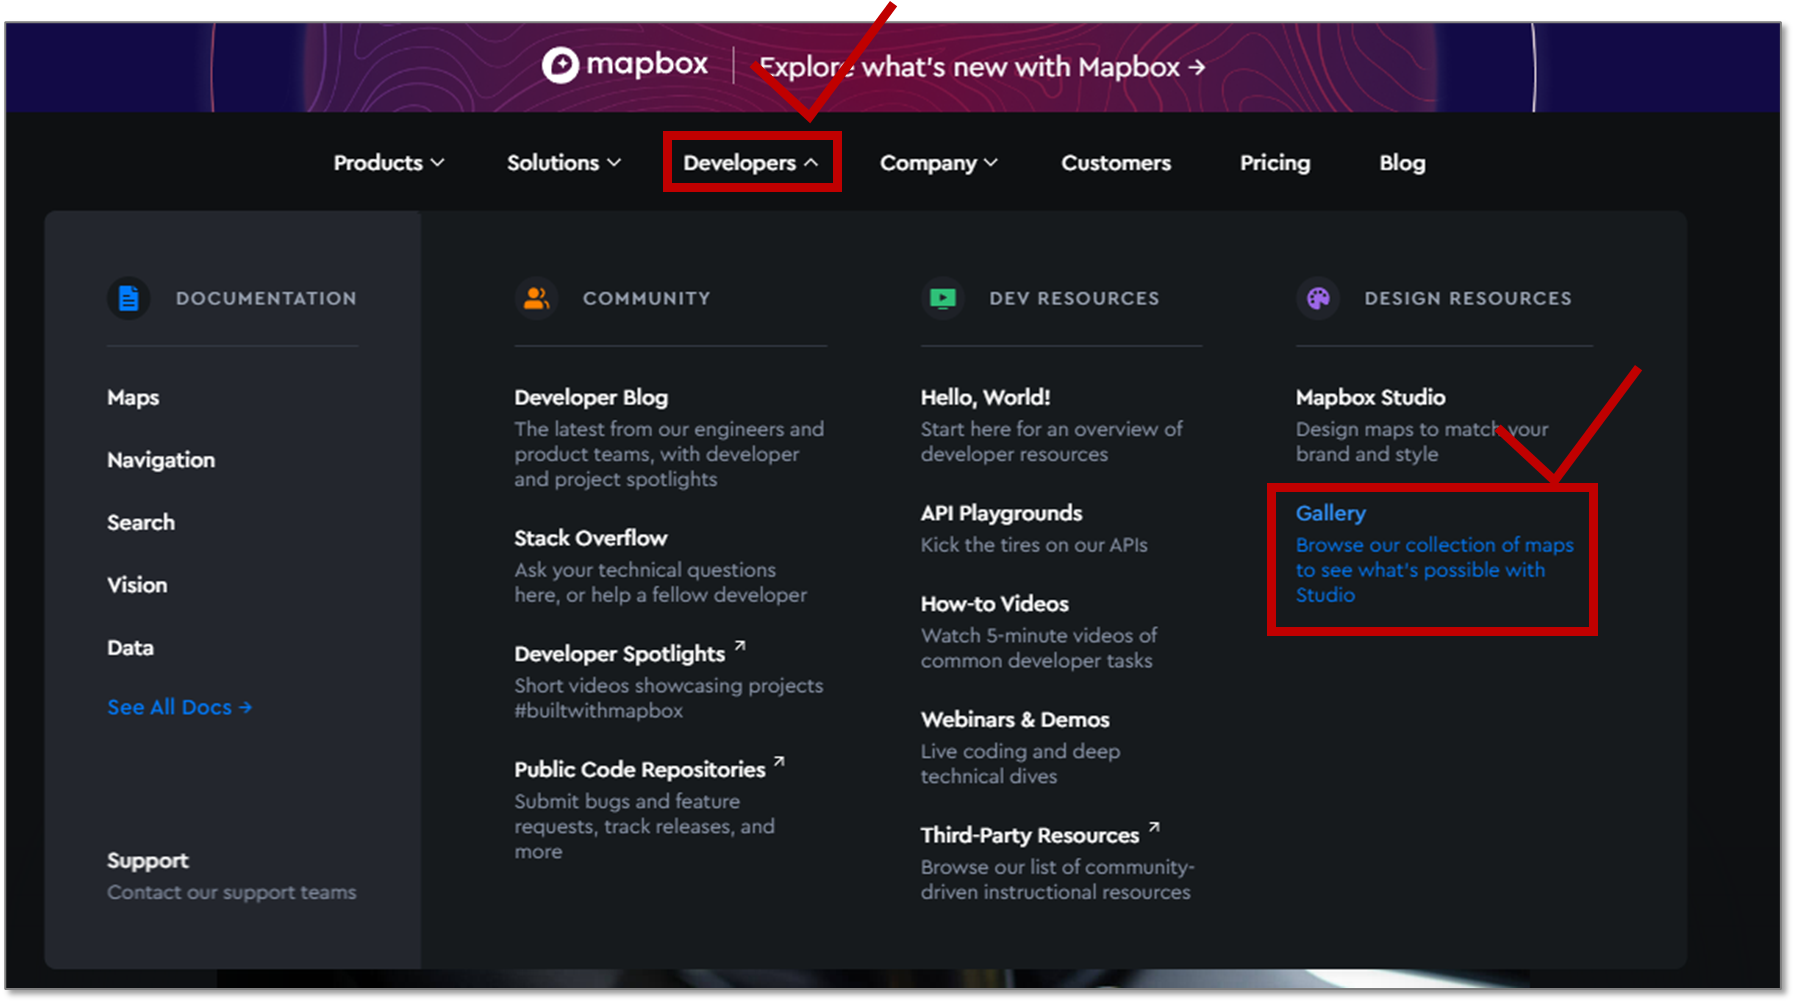Viewport: 1795px width, 1003px height.
Task: Open the Vision documentation
Action: [137, 585]
